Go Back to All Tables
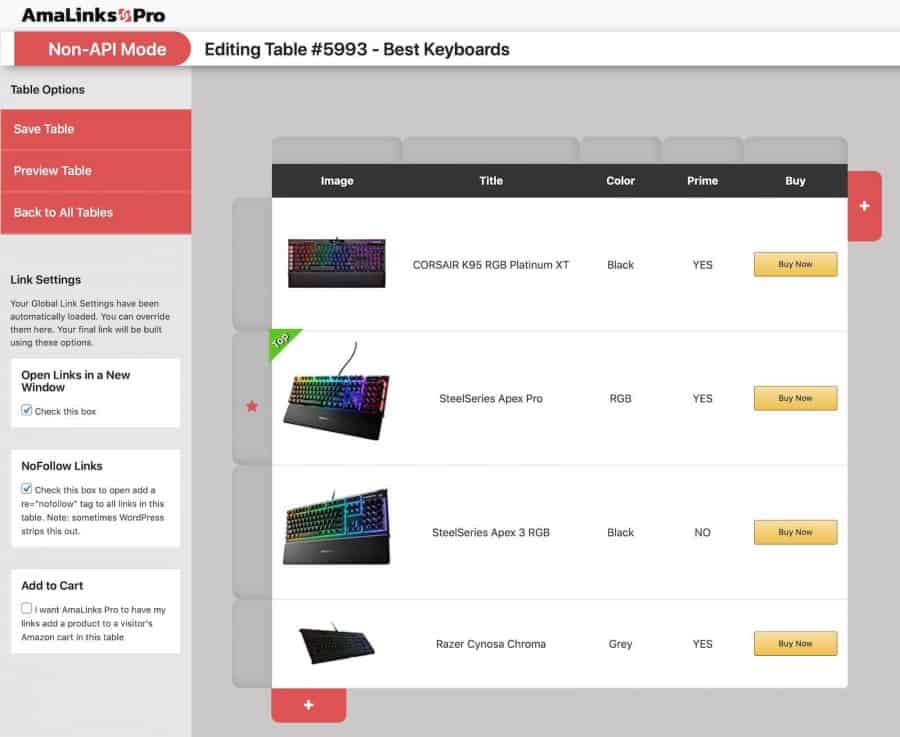 point(96,212)
